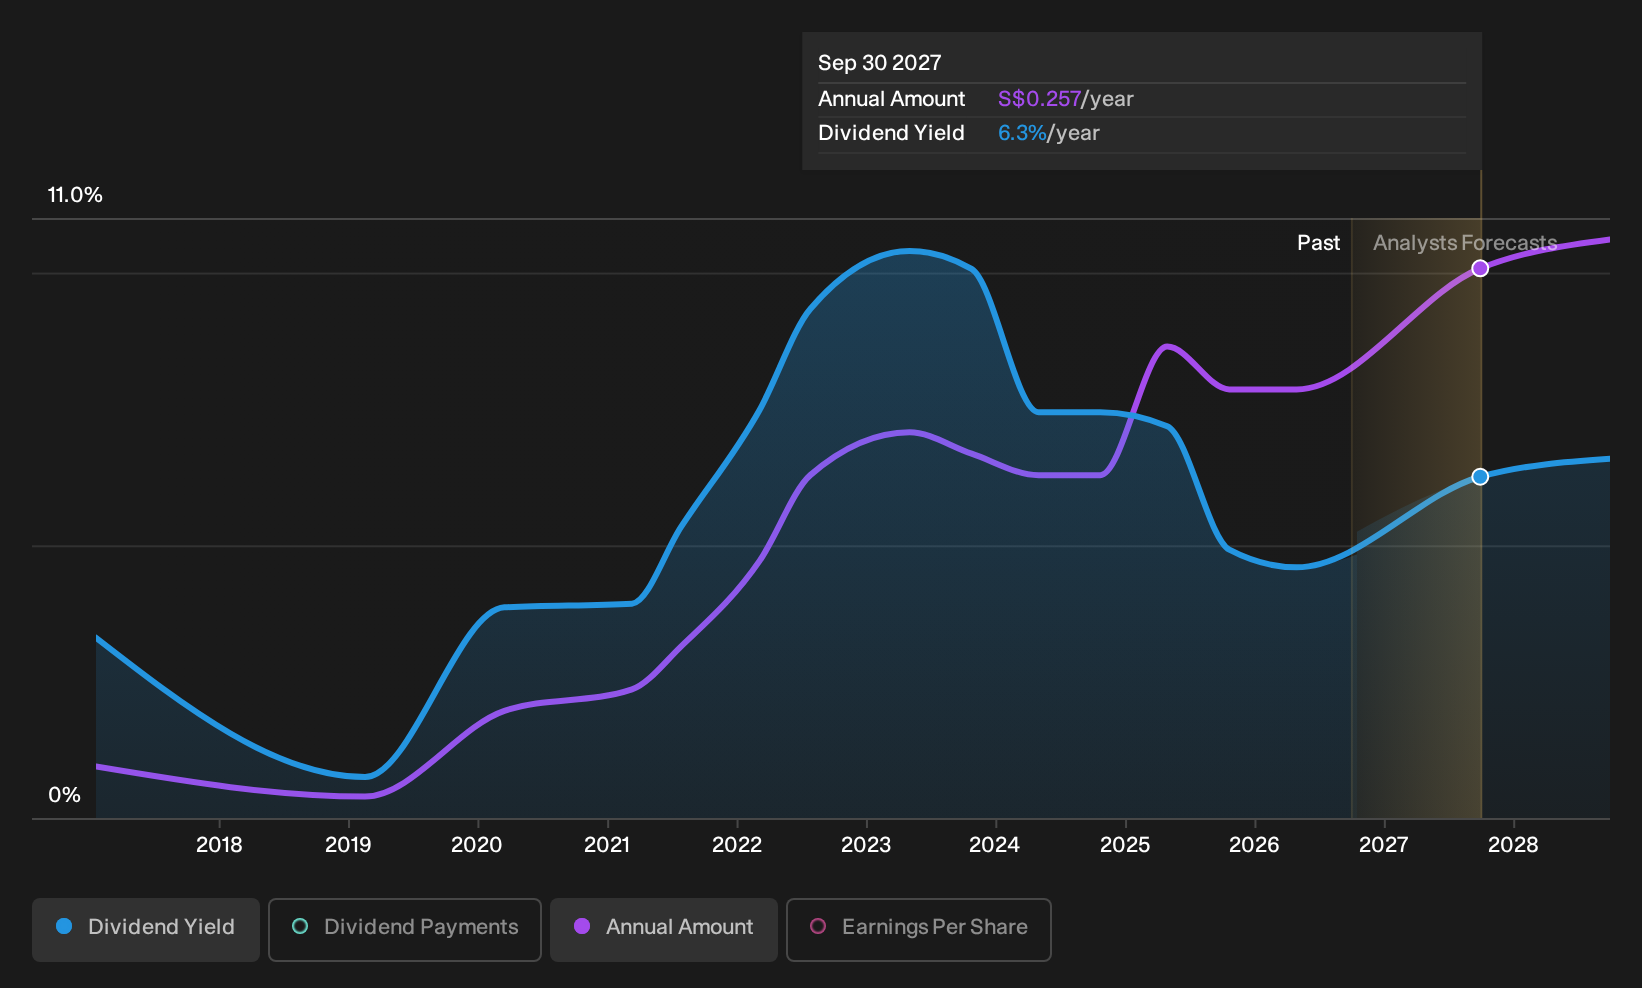Viewport: 1642px width, 988px height.
Task: Enable the Earnings Per Share series
Action: click(x=919, y=929)
